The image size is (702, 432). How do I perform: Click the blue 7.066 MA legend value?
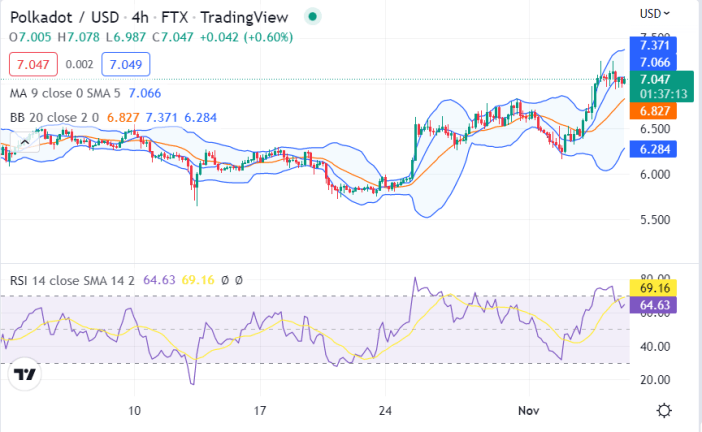145,93
